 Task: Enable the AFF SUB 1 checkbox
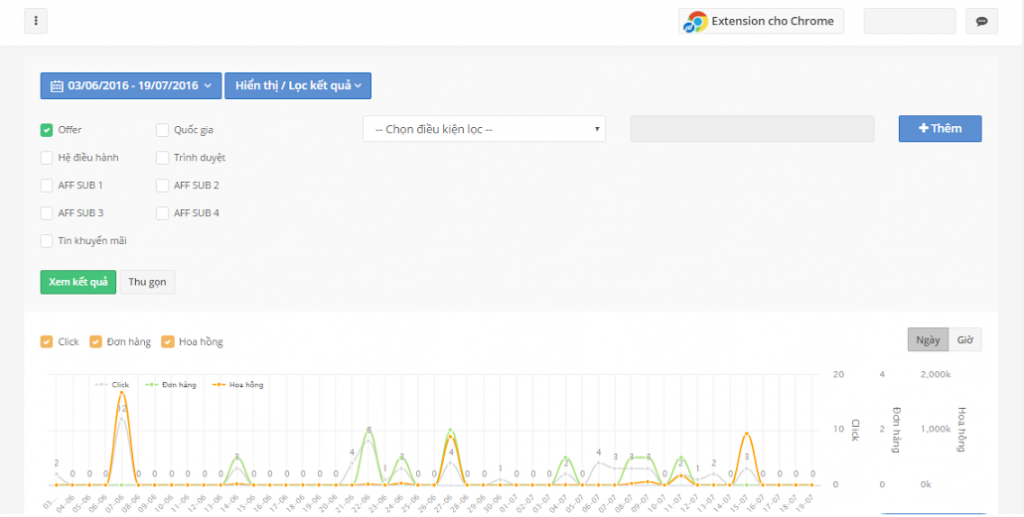pos(47,185)
